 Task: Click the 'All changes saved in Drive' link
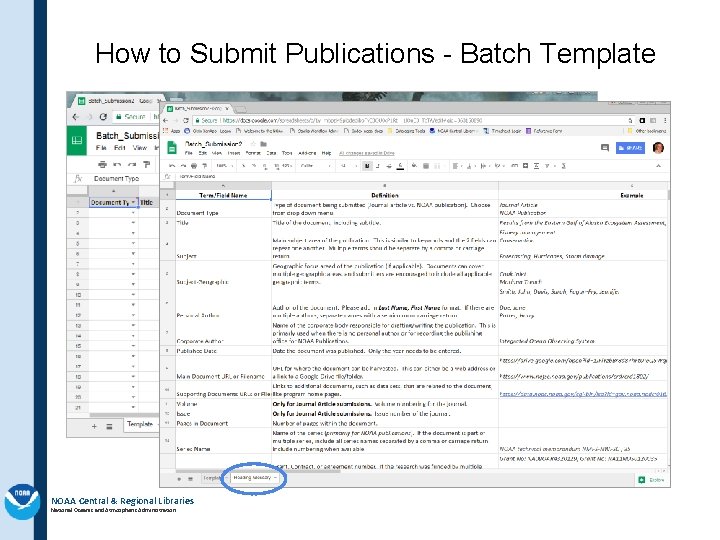click(x=366, y=153)
